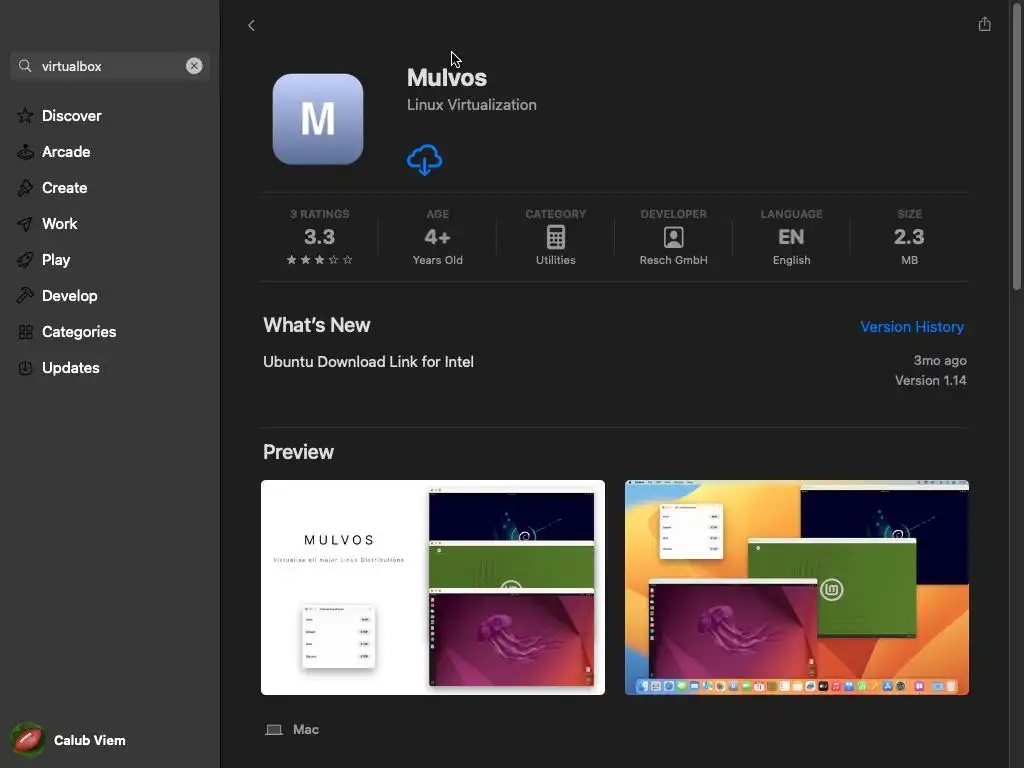Click the Calub Viem avatar picture

pos(27,740)
